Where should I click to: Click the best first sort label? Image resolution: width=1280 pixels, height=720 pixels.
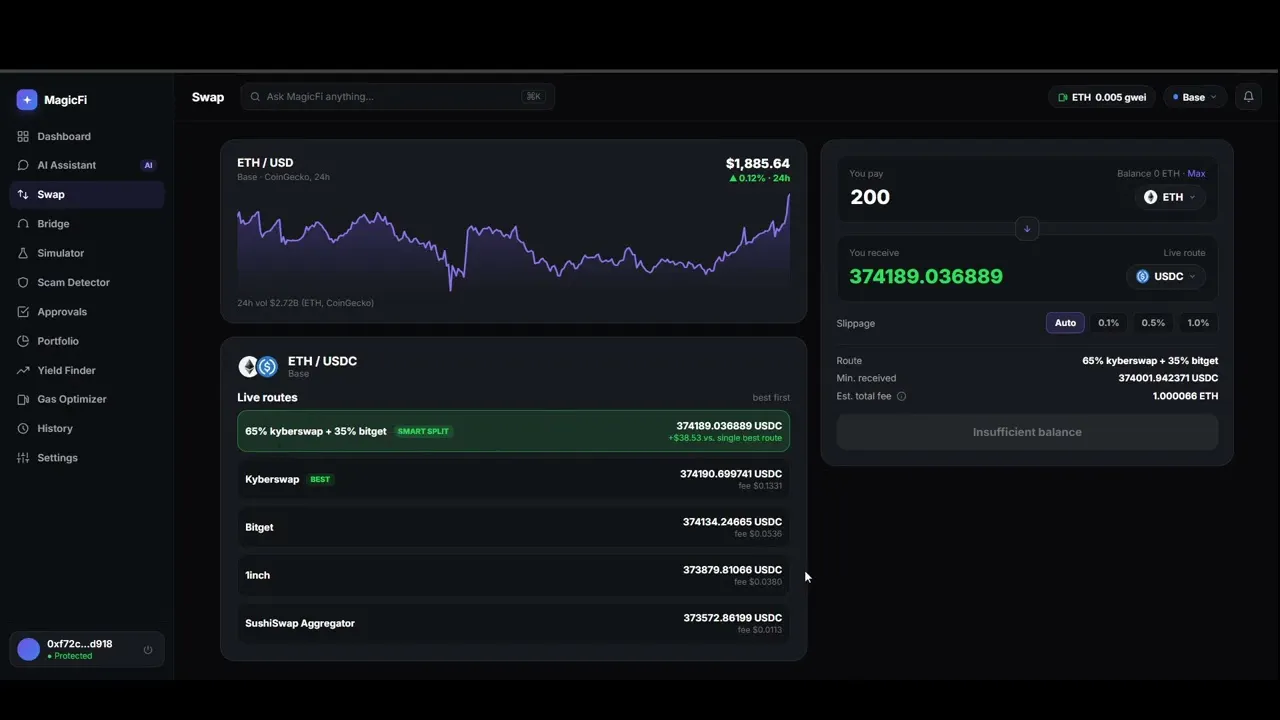771,398
